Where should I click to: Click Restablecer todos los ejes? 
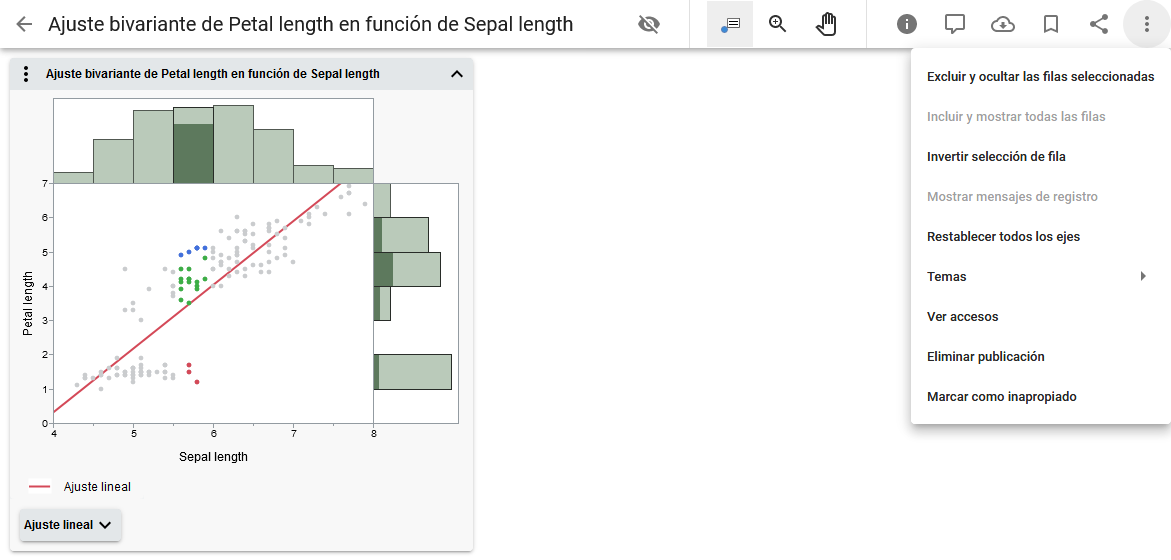1003,237
